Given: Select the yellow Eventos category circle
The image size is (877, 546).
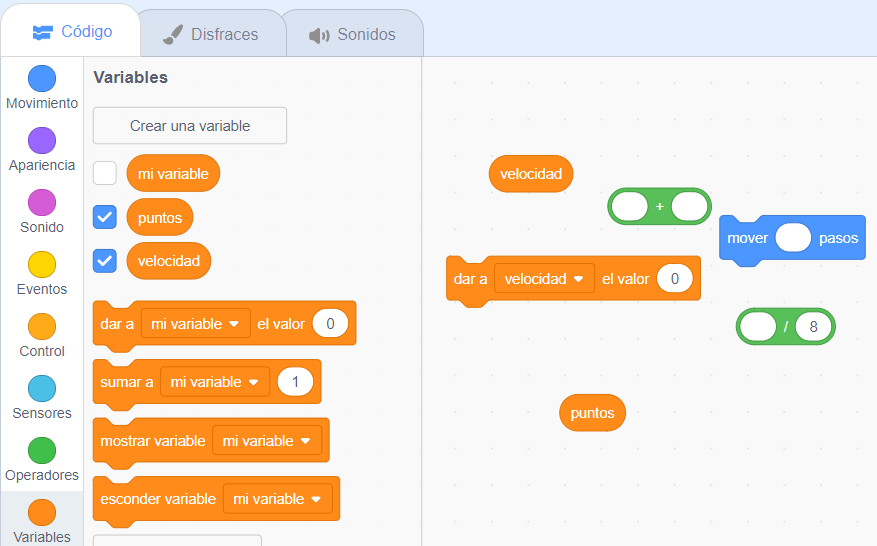Looking at the screenshot, I should [42, 265].
